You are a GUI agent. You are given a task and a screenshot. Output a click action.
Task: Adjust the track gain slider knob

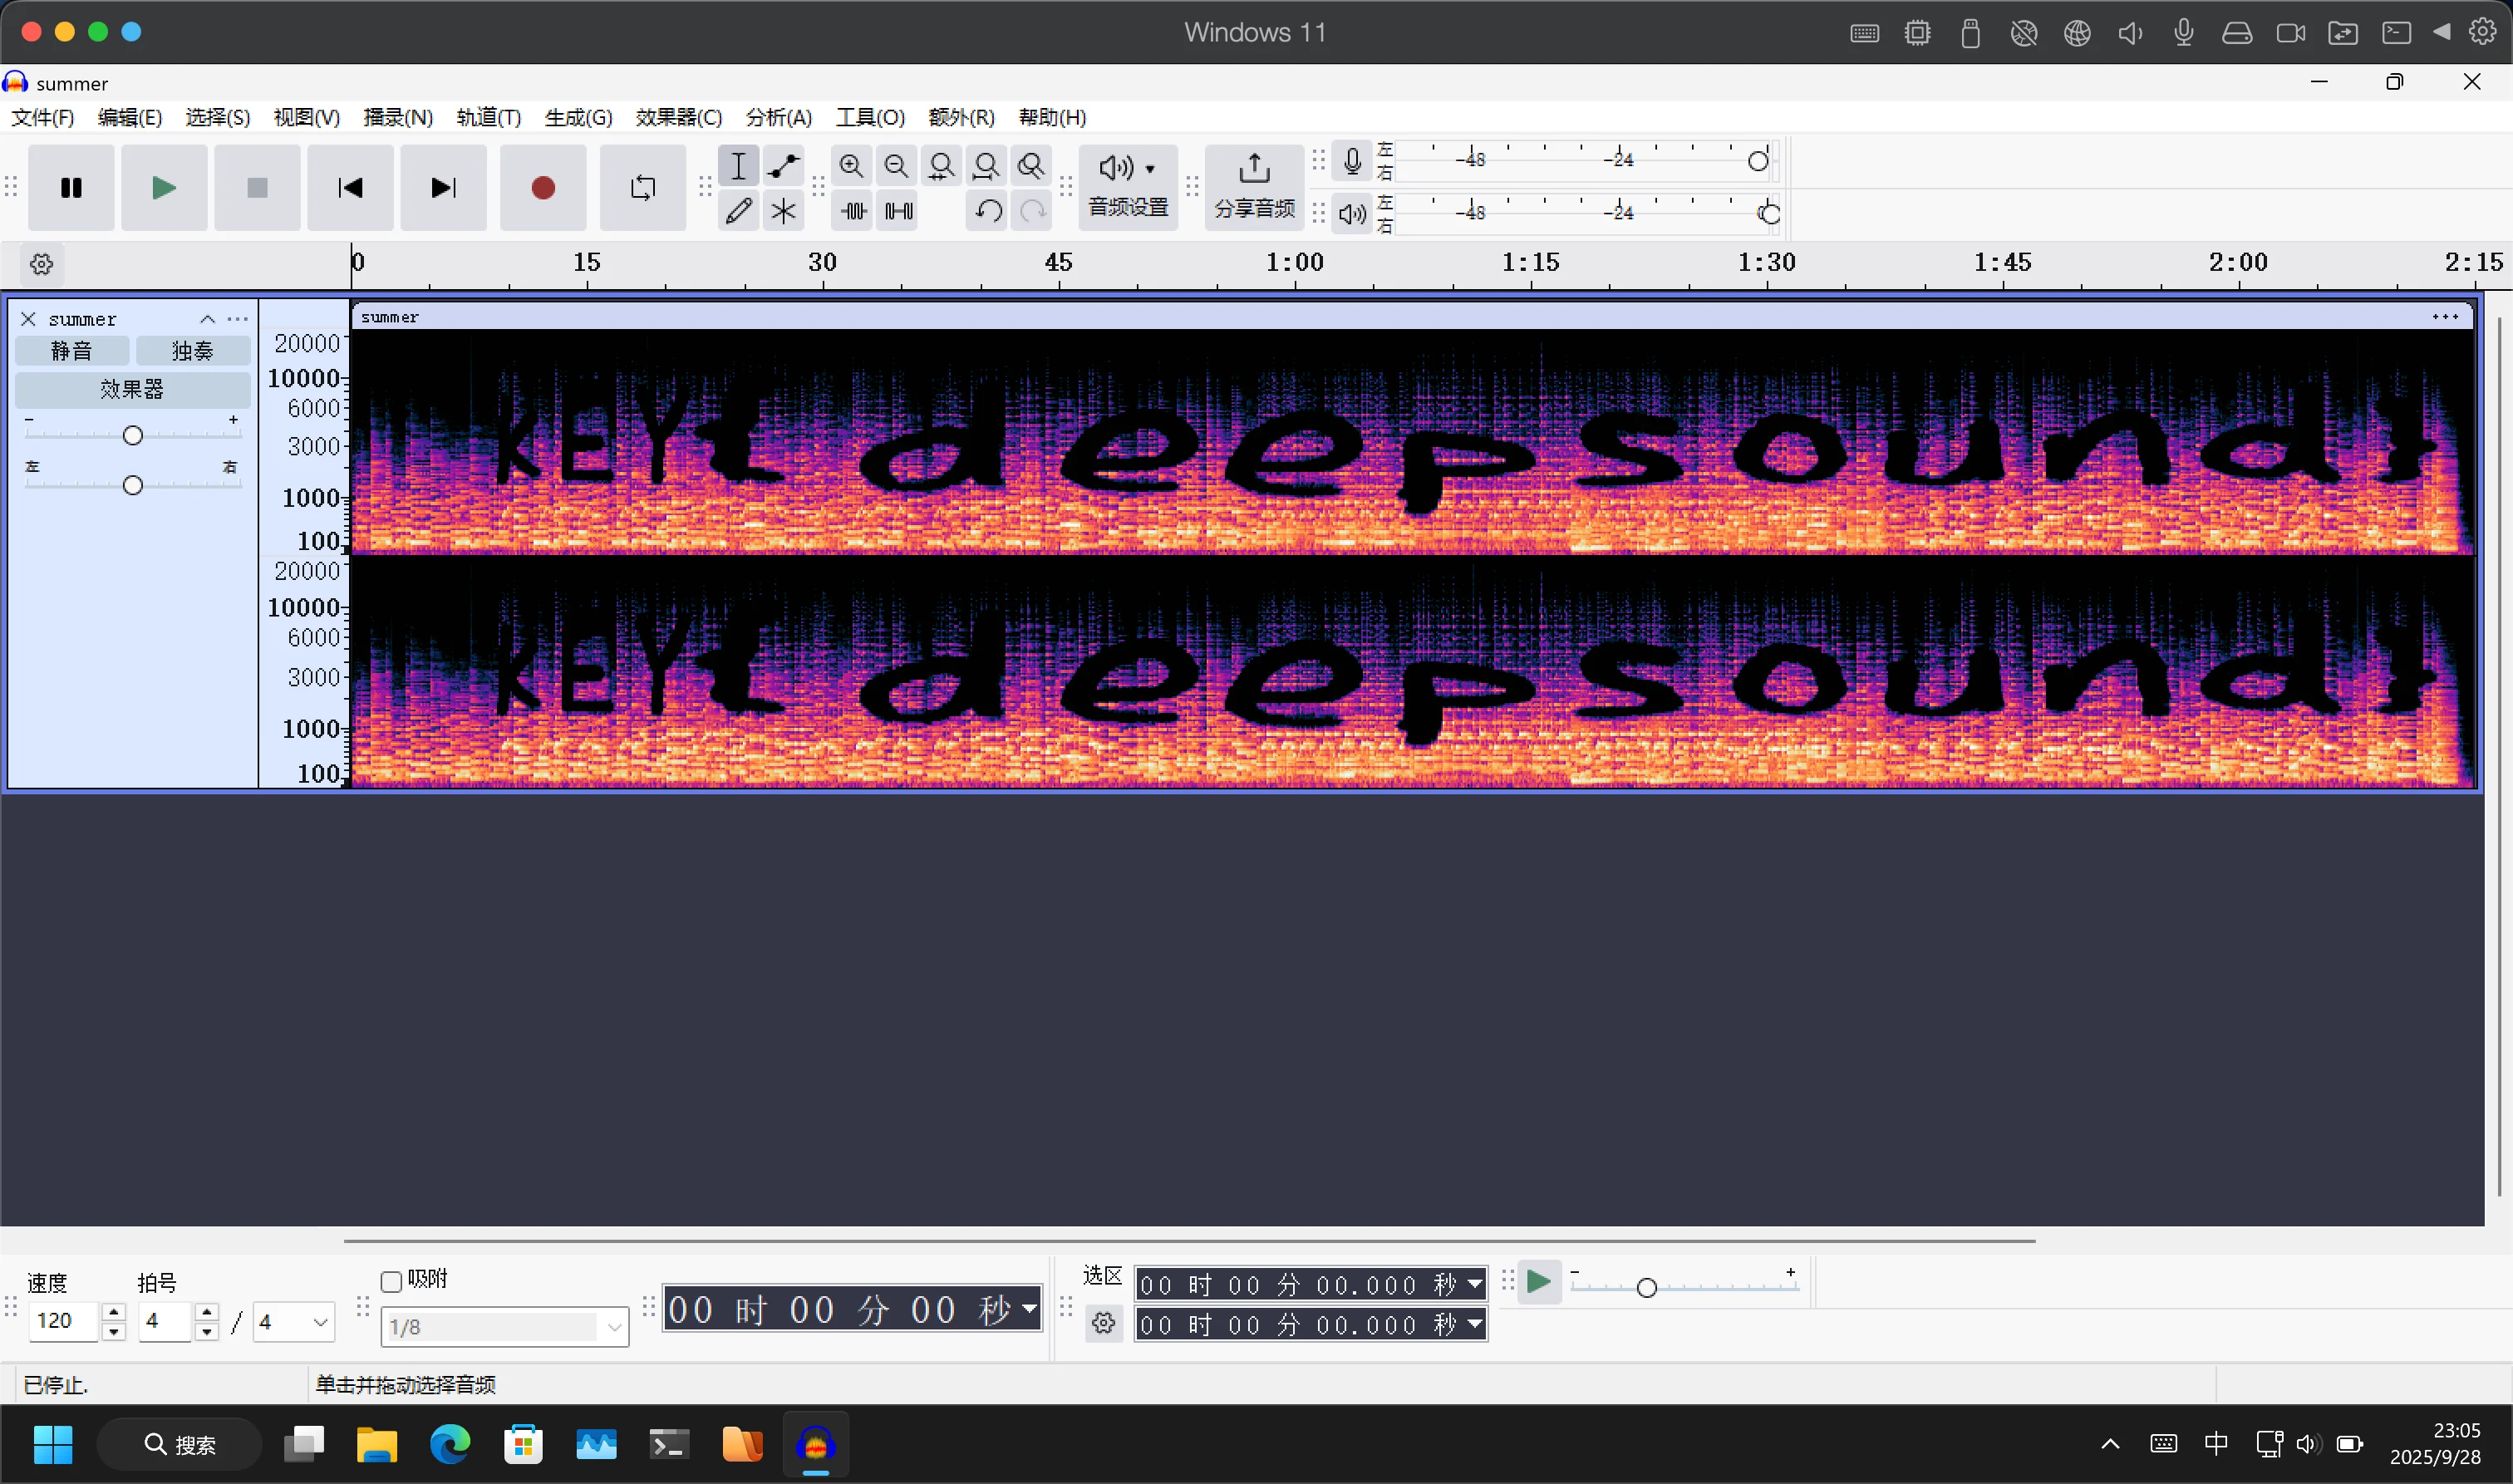click(132, 435)
